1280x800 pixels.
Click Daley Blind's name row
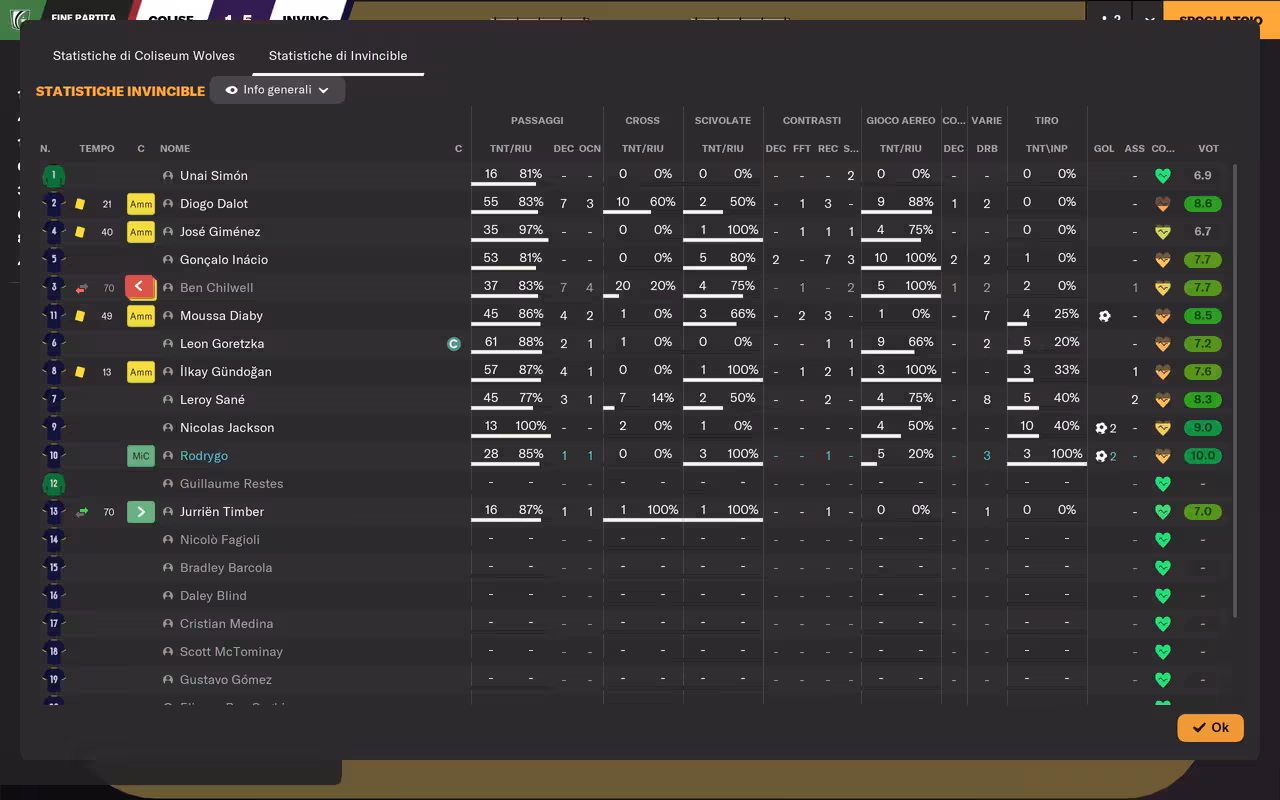pos(213,596)
